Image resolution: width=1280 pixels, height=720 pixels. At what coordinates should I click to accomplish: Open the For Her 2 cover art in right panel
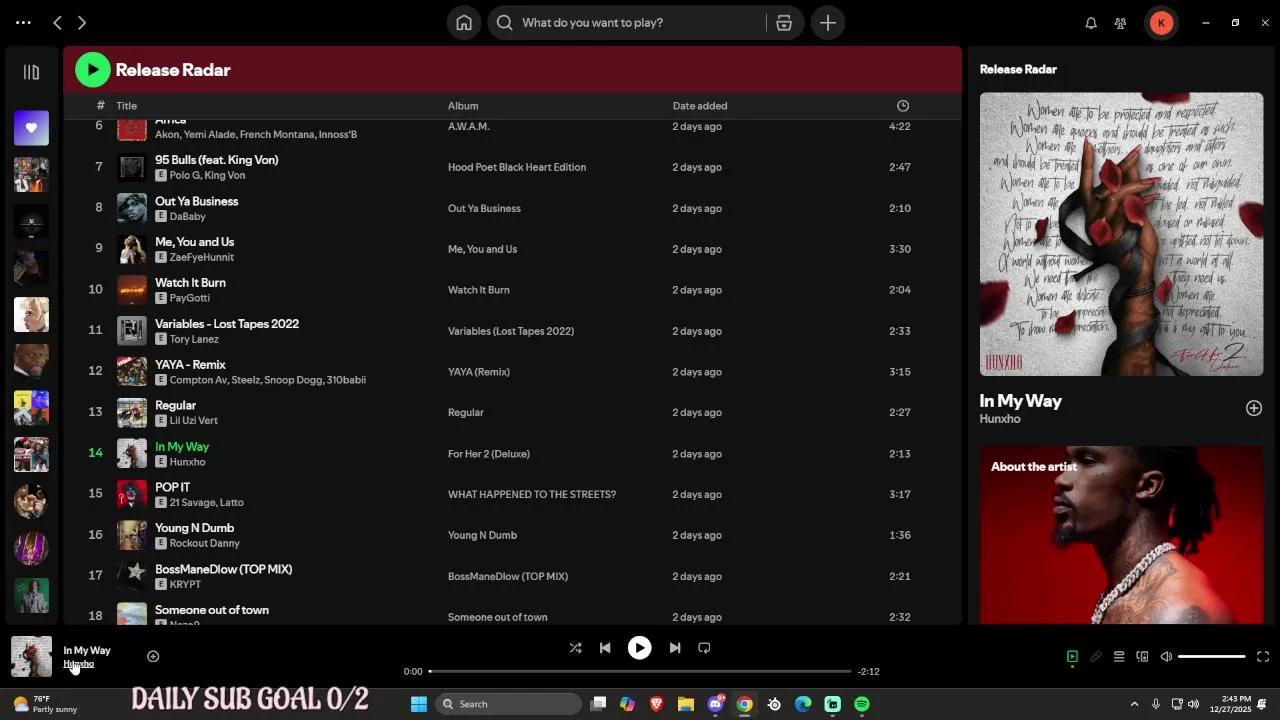1121,234
